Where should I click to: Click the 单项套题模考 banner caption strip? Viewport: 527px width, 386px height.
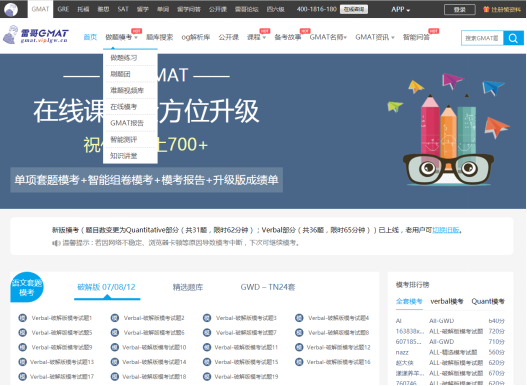(x=147, y=180)
